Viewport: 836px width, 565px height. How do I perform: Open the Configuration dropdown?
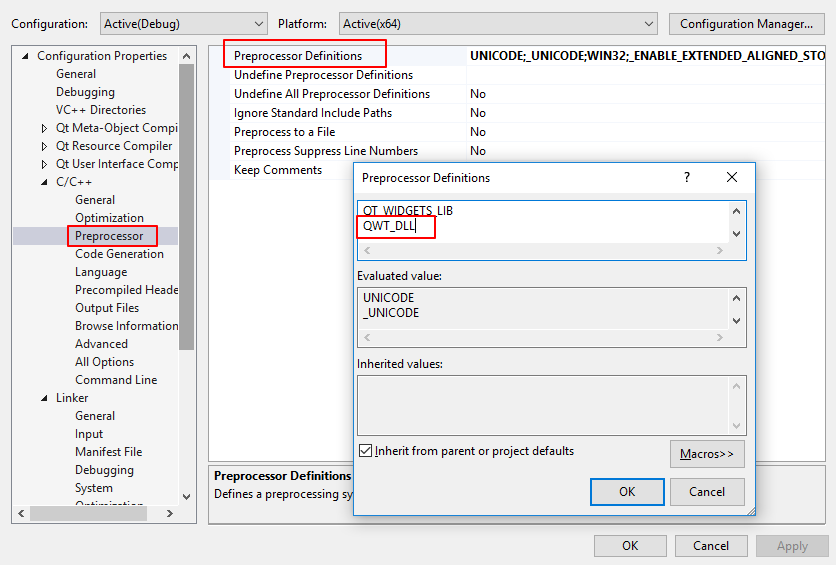tap(183, 23)
